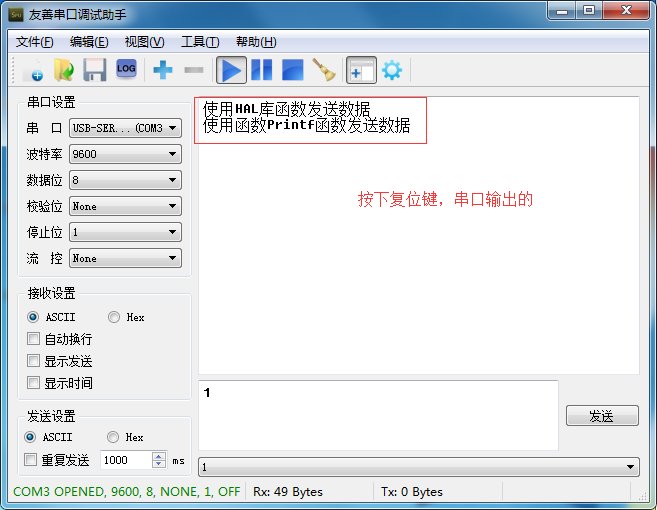
Task: Open file using the folder icon
Action: click(x=64, y=70)
